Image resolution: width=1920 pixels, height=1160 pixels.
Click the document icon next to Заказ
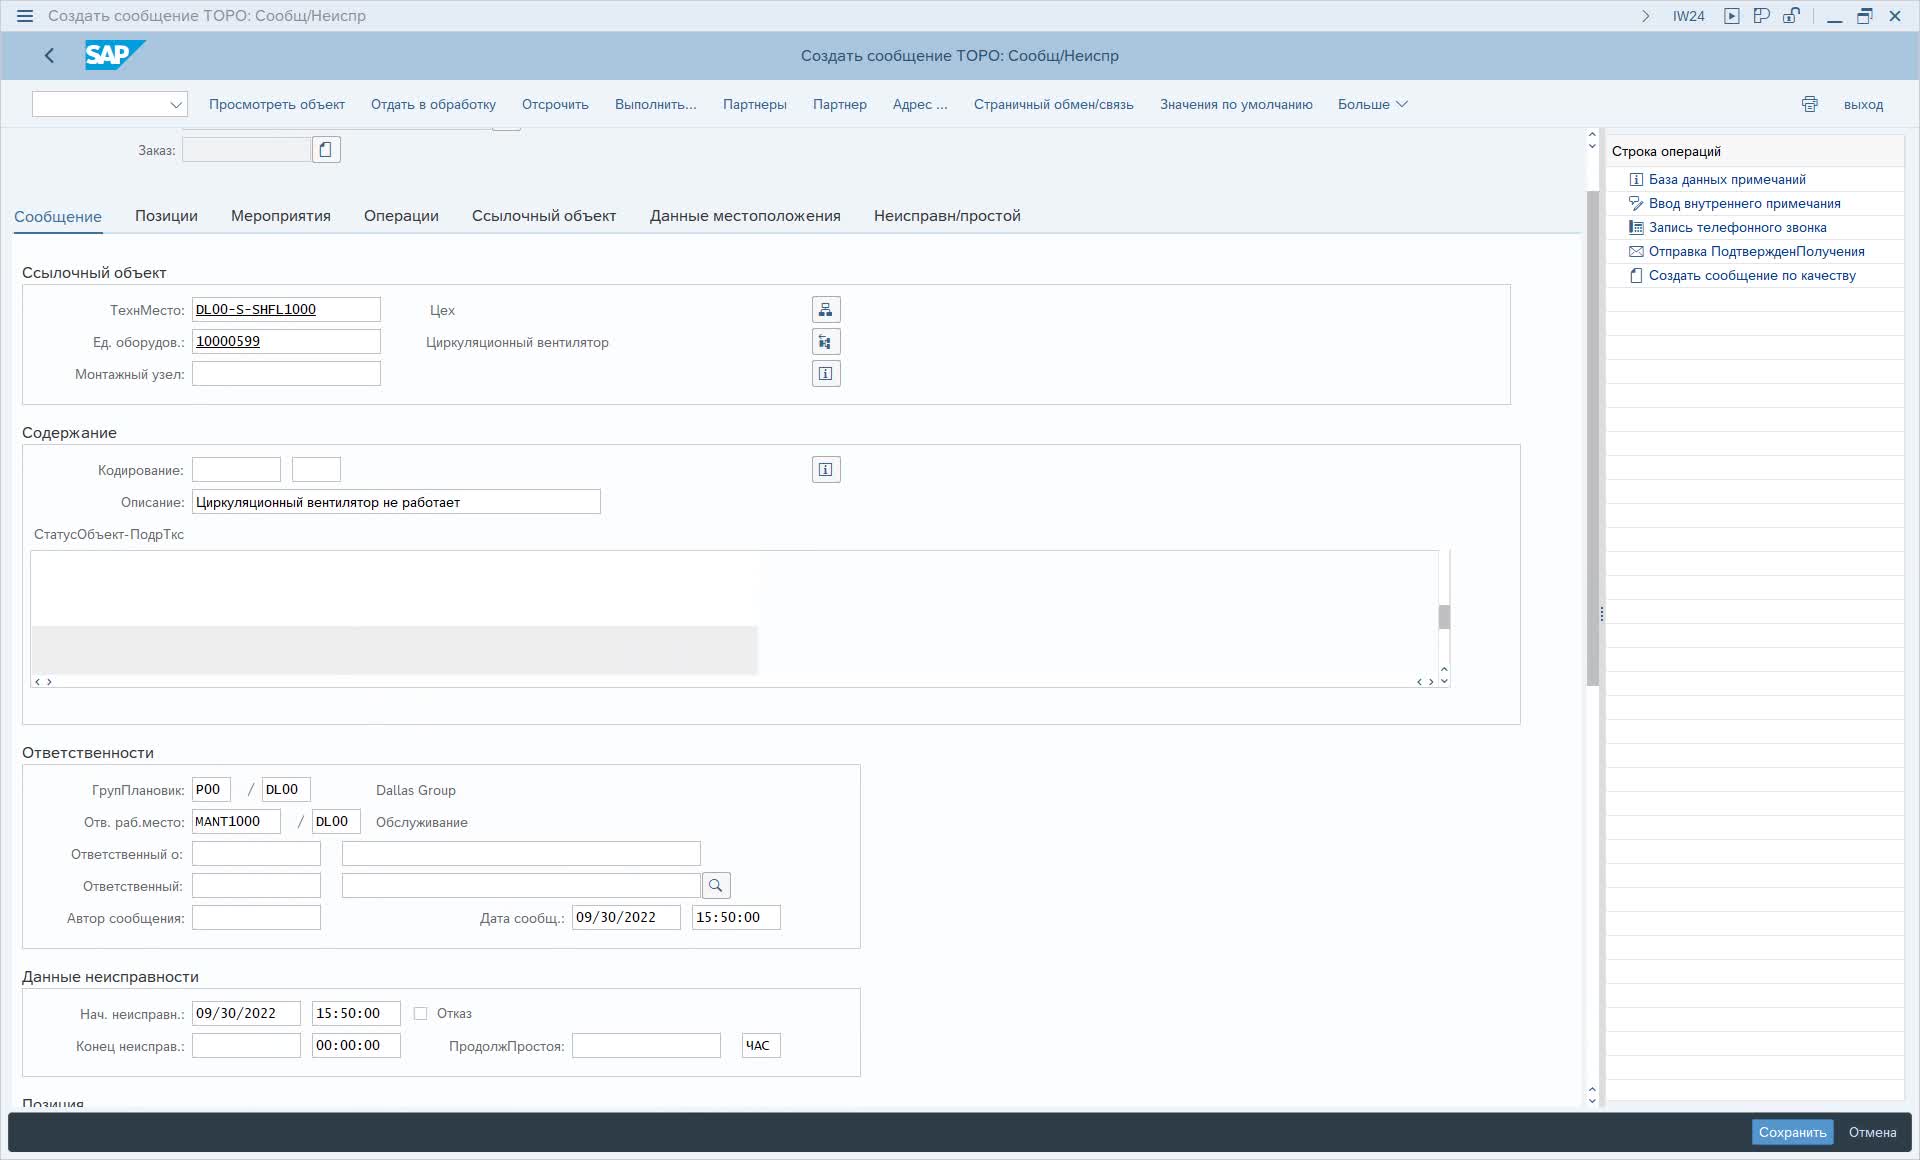pos(326,150)
